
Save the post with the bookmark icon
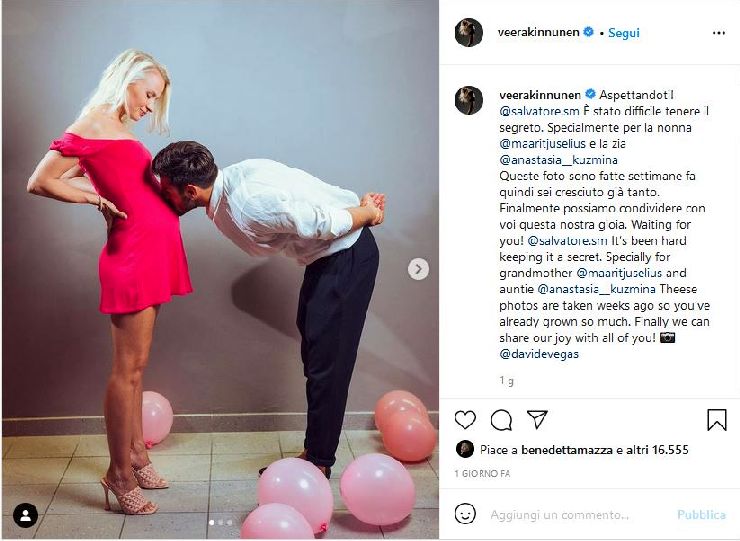point(716,420)
